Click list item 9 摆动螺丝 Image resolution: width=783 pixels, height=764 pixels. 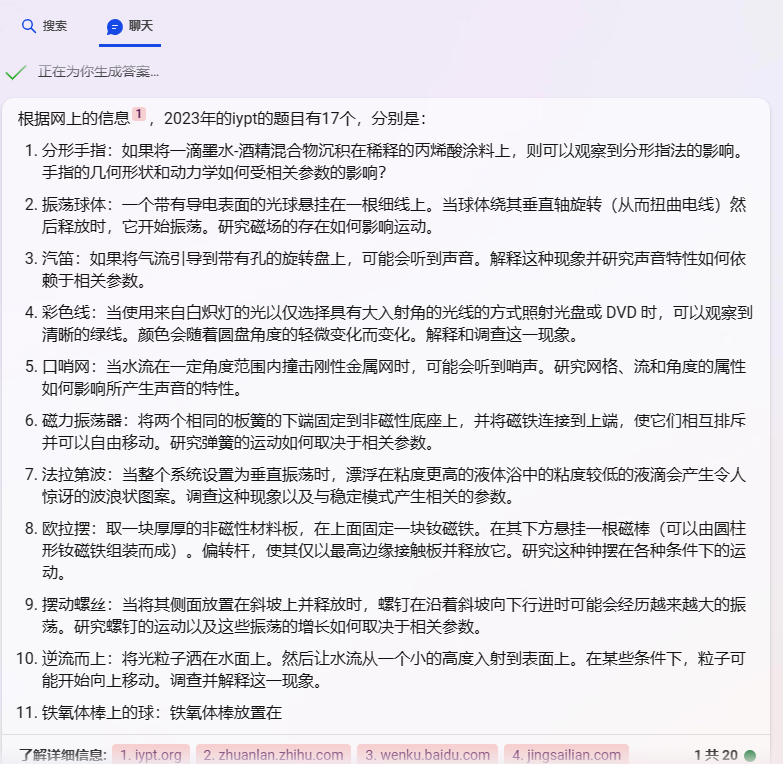coord(386,615)
